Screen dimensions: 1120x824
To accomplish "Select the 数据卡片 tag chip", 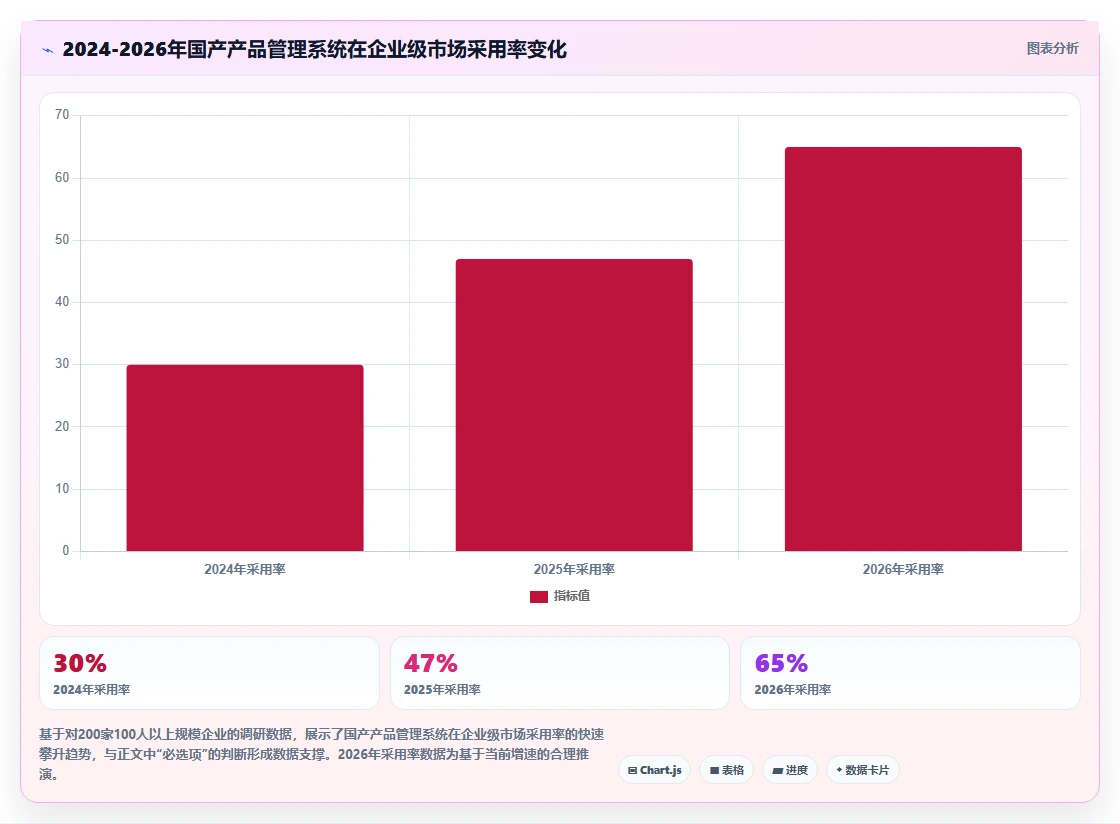I will [x=863, y=770].
